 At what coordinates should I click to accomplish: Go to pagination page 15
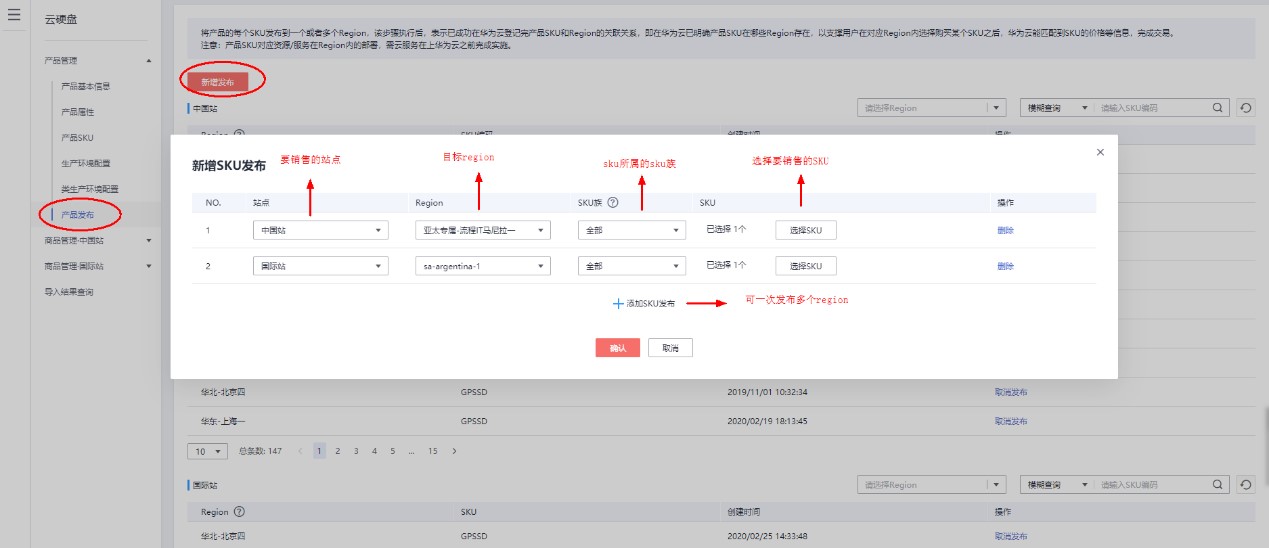(x=433, y=451)
